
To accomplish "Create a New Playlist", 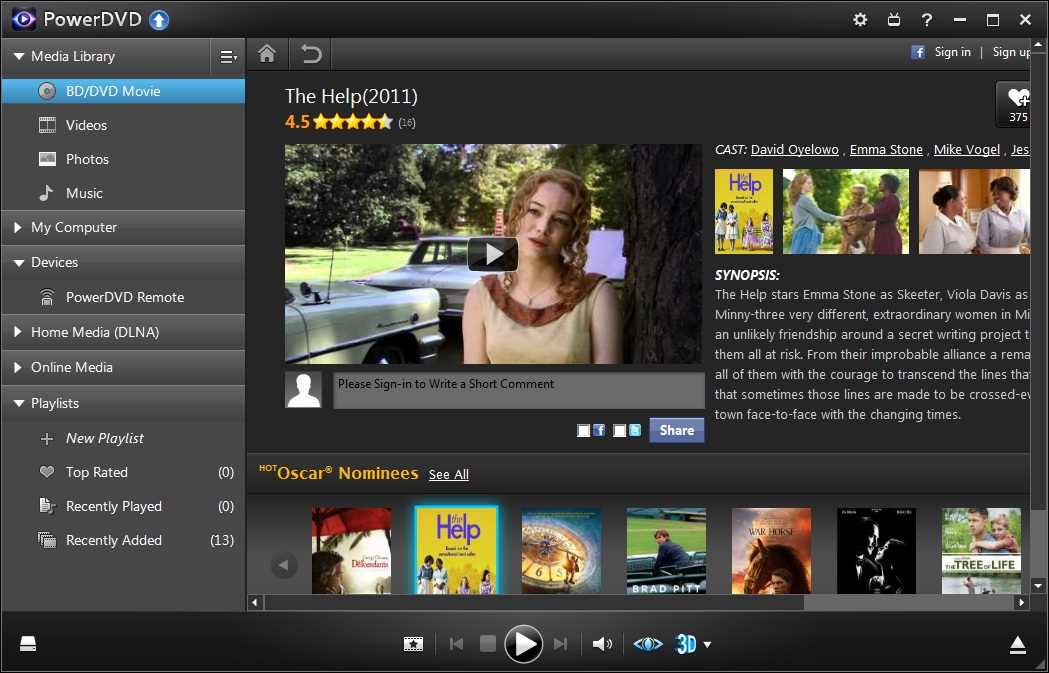I will point(123,438).
